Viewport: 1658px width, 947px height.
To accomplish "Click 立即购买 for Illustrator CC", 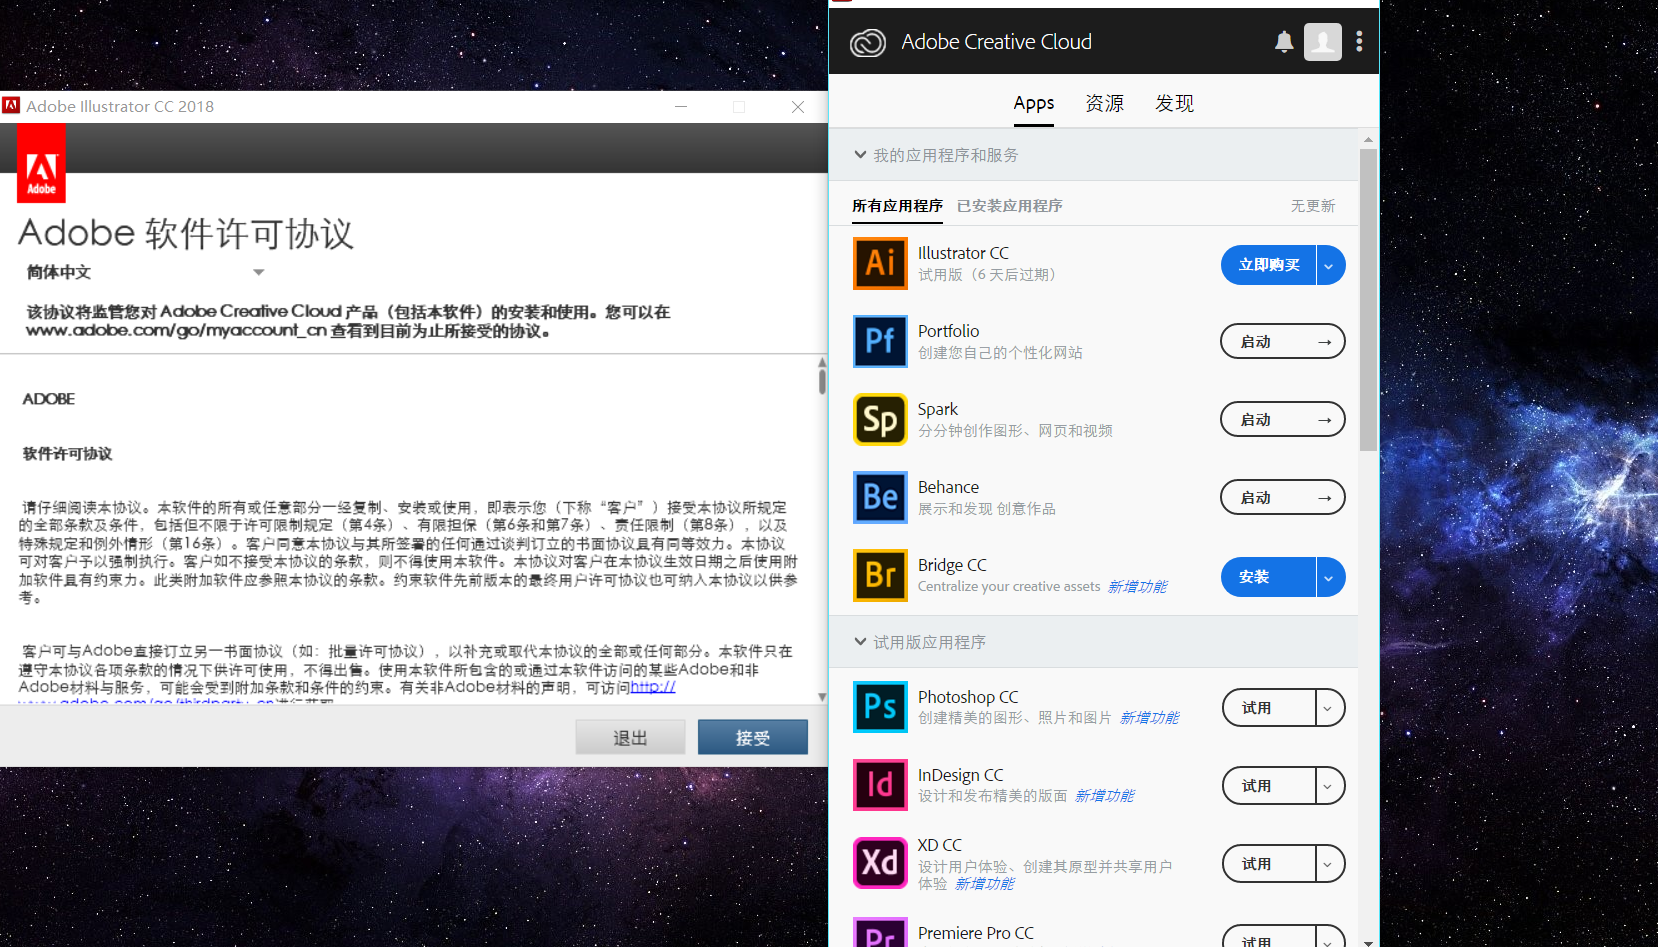I will click(x=1268, y=265).
